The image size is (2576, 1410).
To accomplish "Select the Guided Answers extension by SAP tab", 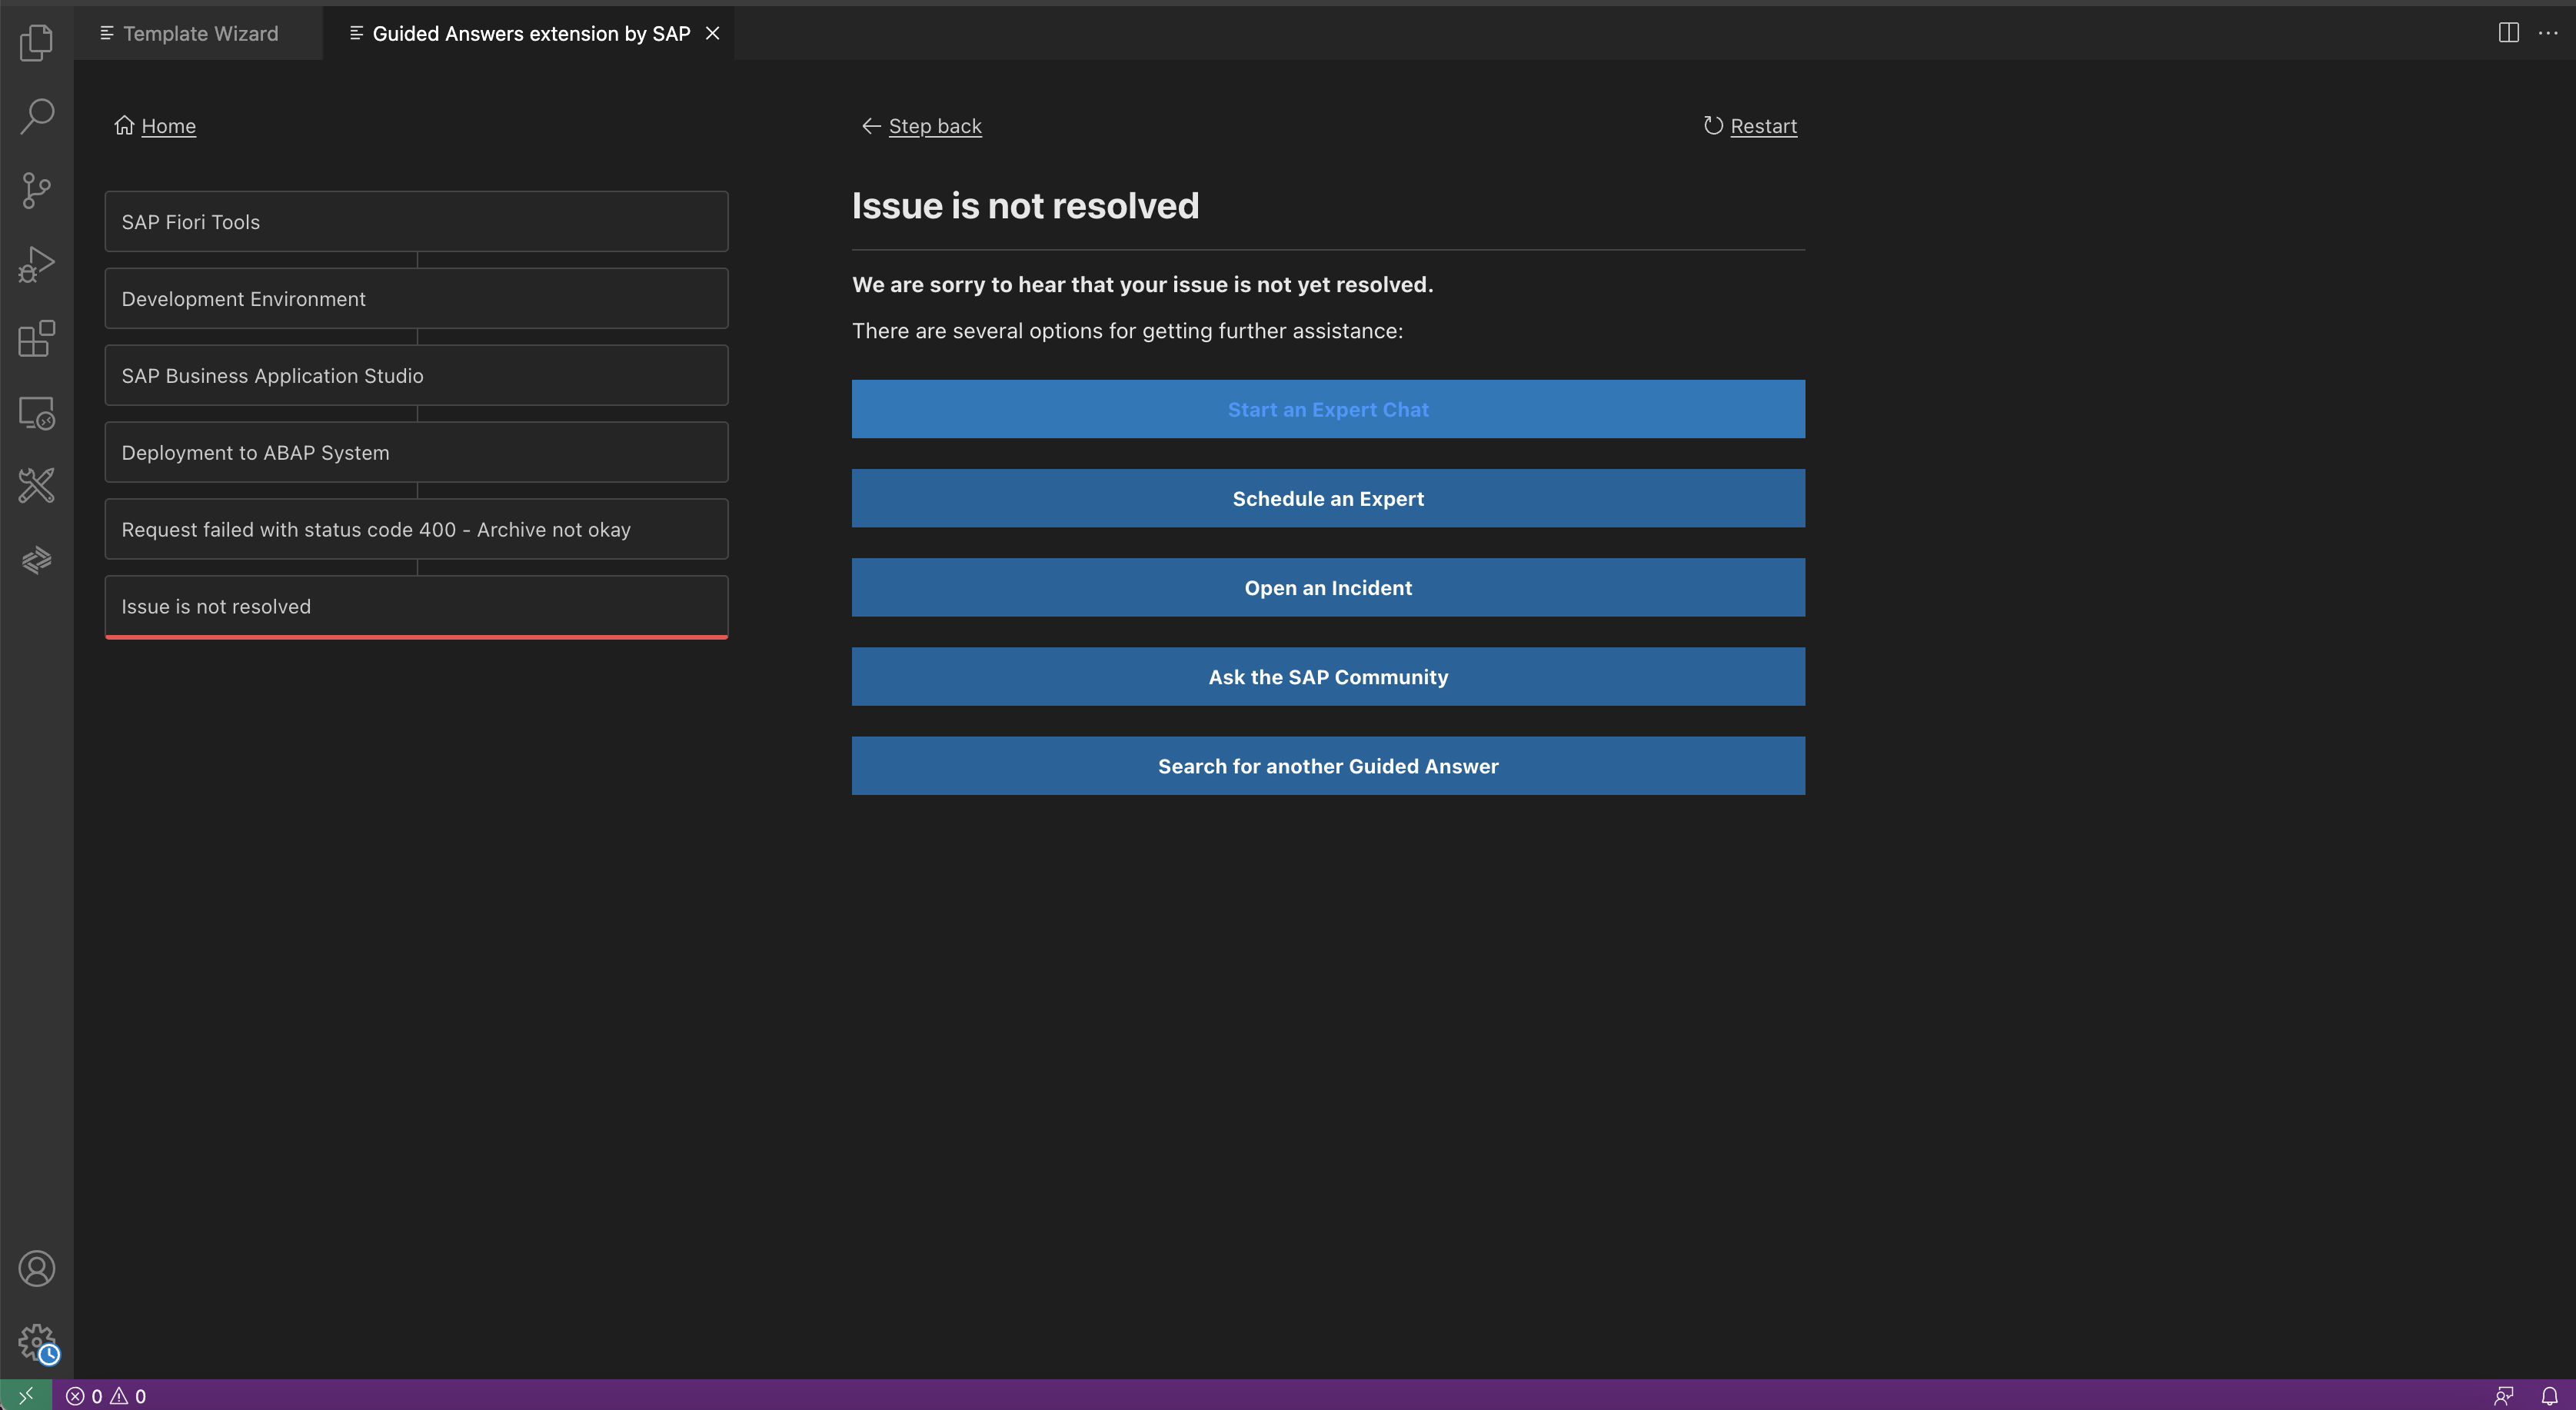I will pos(529,33).
